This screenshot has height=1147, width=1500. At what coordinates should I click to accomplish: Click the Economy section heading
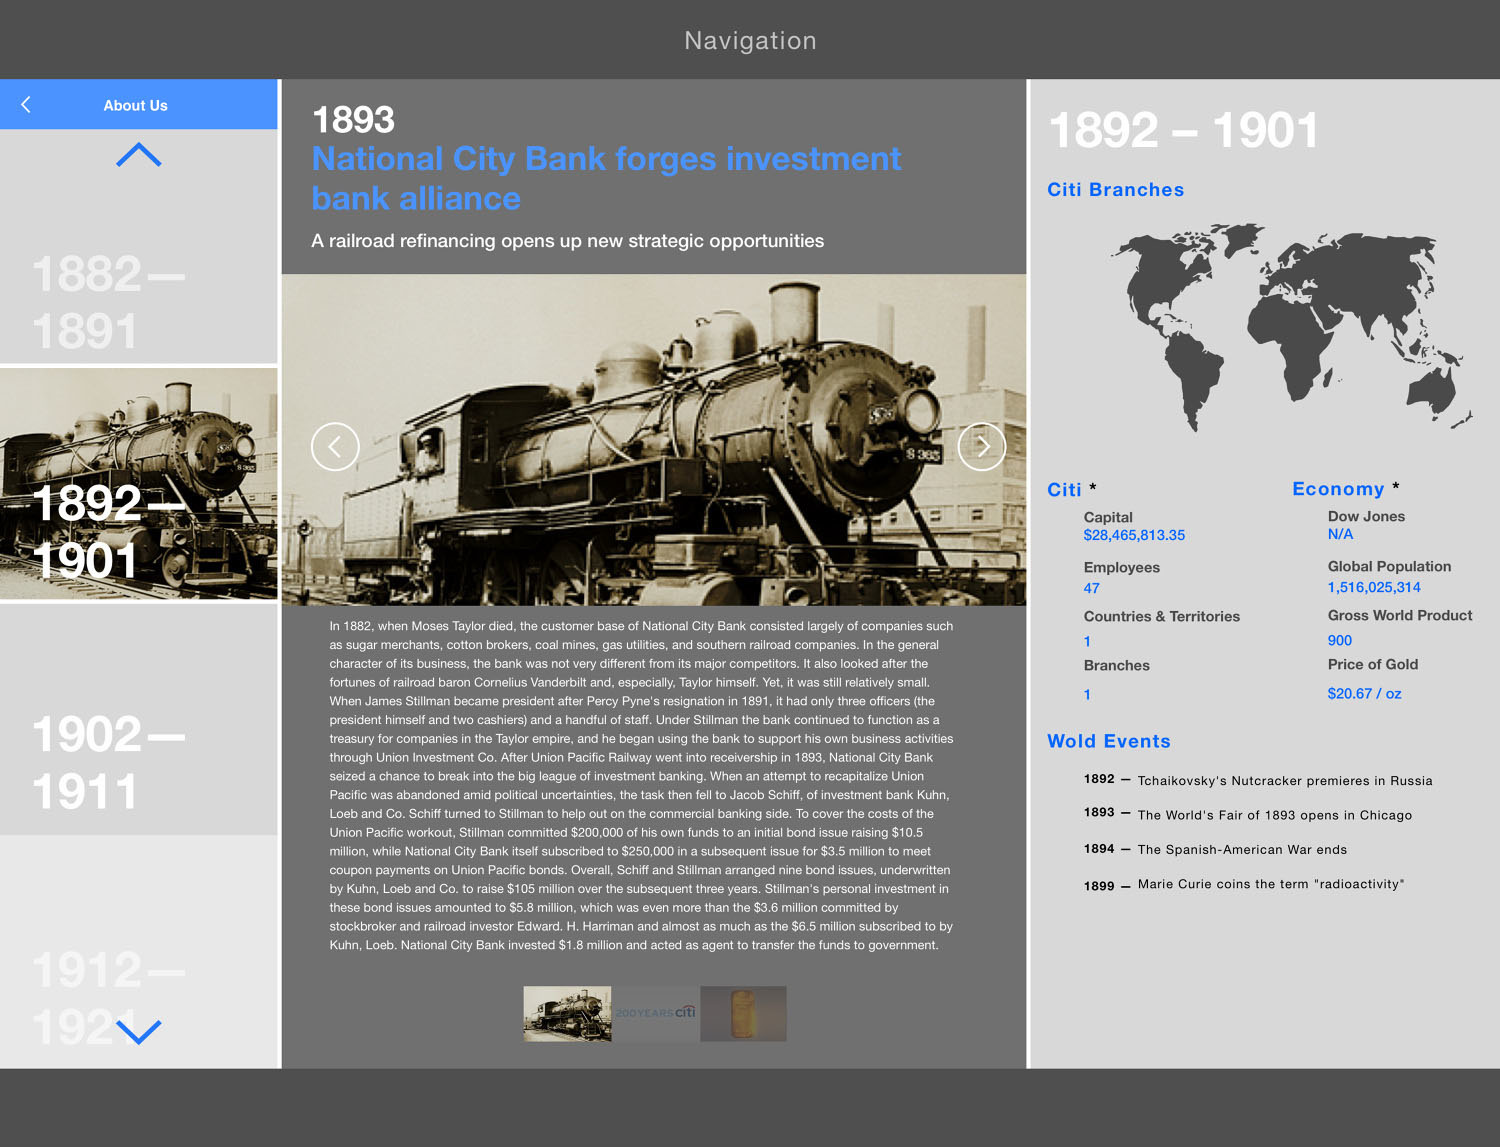click(x=1338, y=489)
